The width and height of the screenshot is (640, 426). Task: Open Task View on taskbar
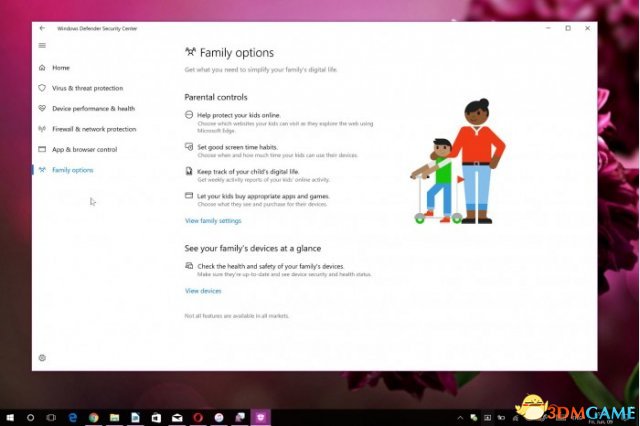(51, 417)
